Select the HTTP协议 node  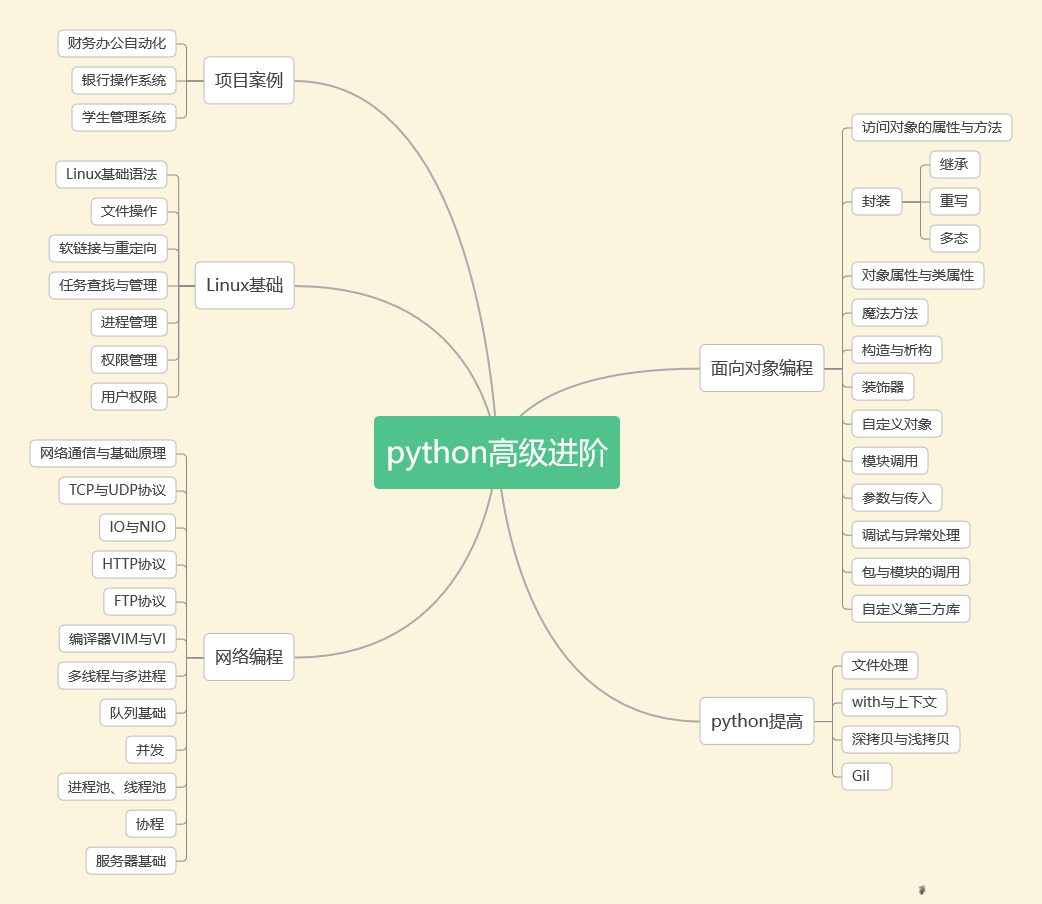click(x=134, y=564)
